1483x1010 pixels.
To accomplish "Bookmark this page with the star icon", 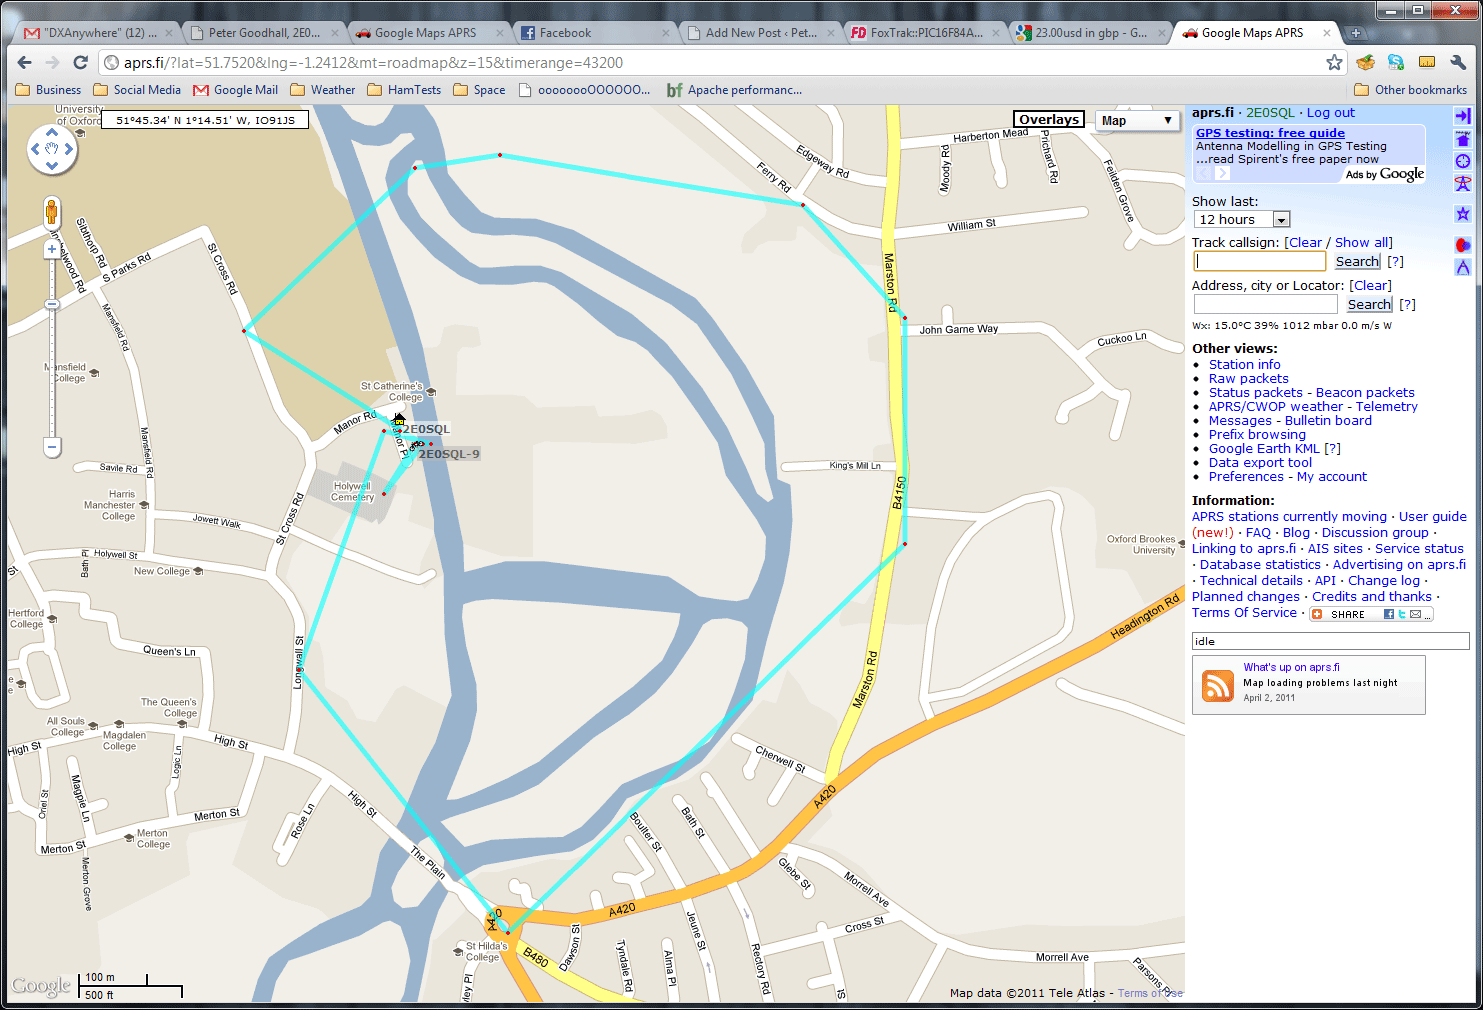I will pyautogui.click(x=1334, y=62).
